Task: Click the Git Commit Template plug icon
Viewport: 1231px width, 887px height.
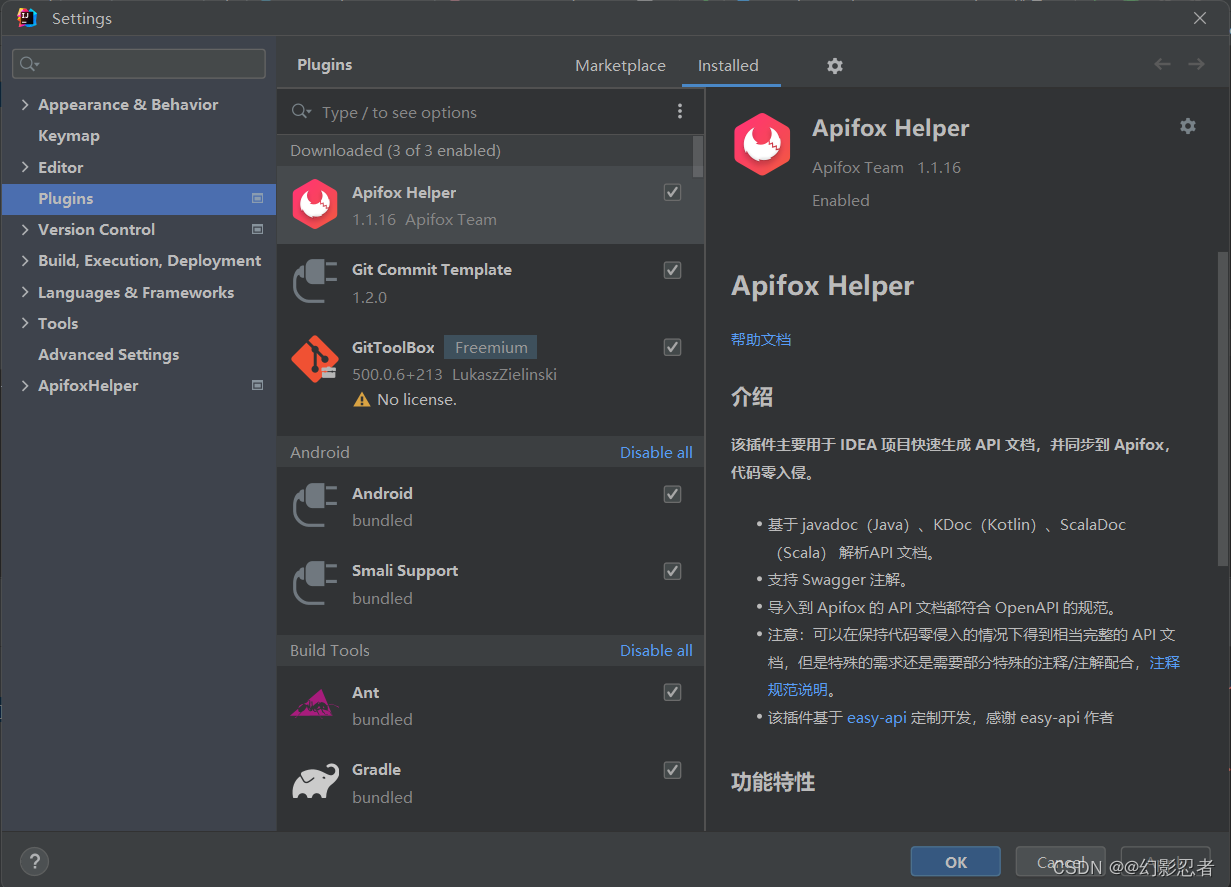Action: click(x=315, y=281)
